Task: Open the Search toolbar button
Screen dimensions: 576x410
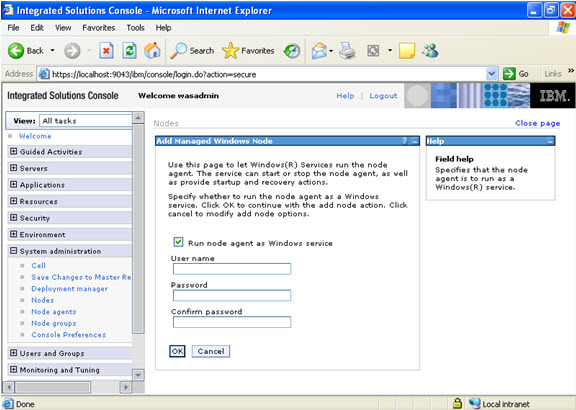Action: (192, 51)
